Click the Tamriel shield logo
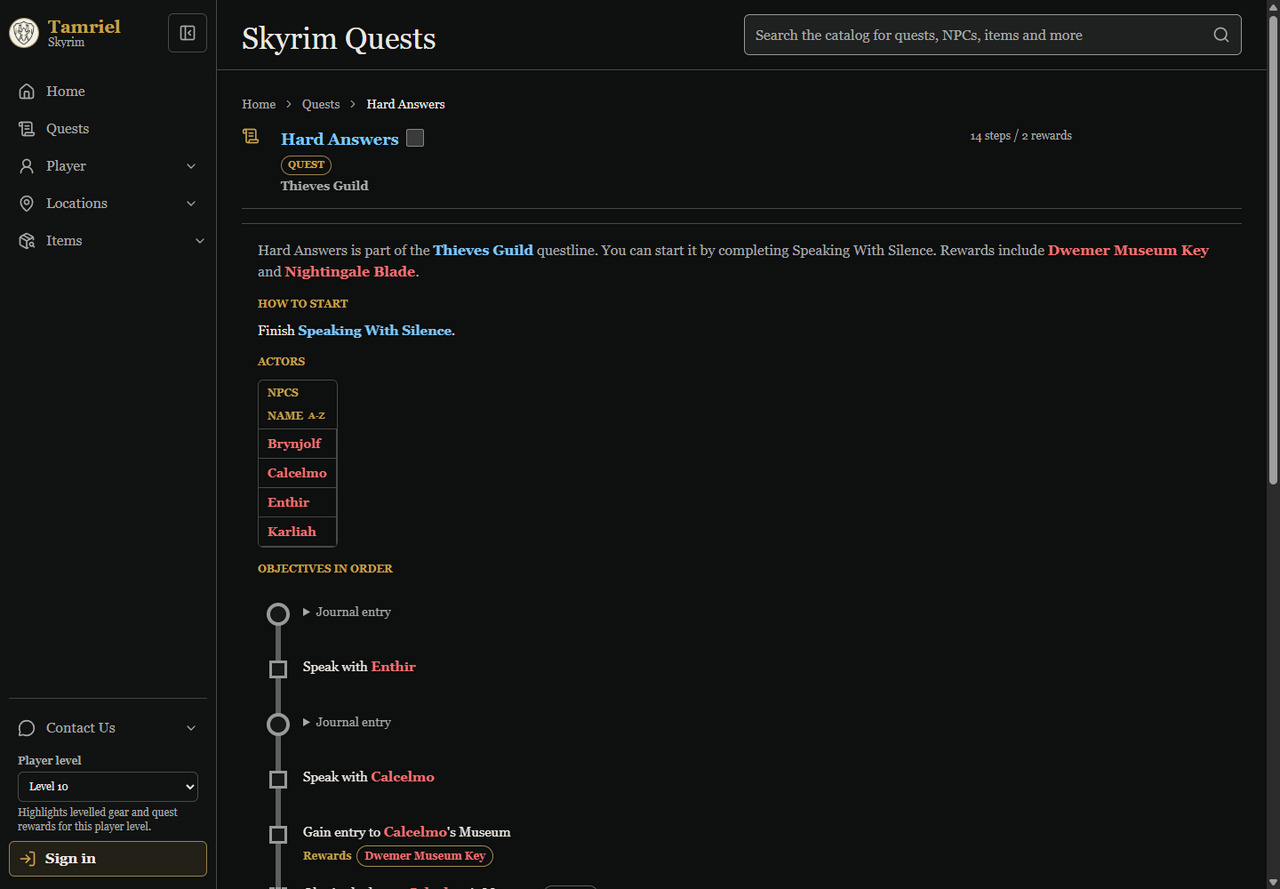 [24, 33]
